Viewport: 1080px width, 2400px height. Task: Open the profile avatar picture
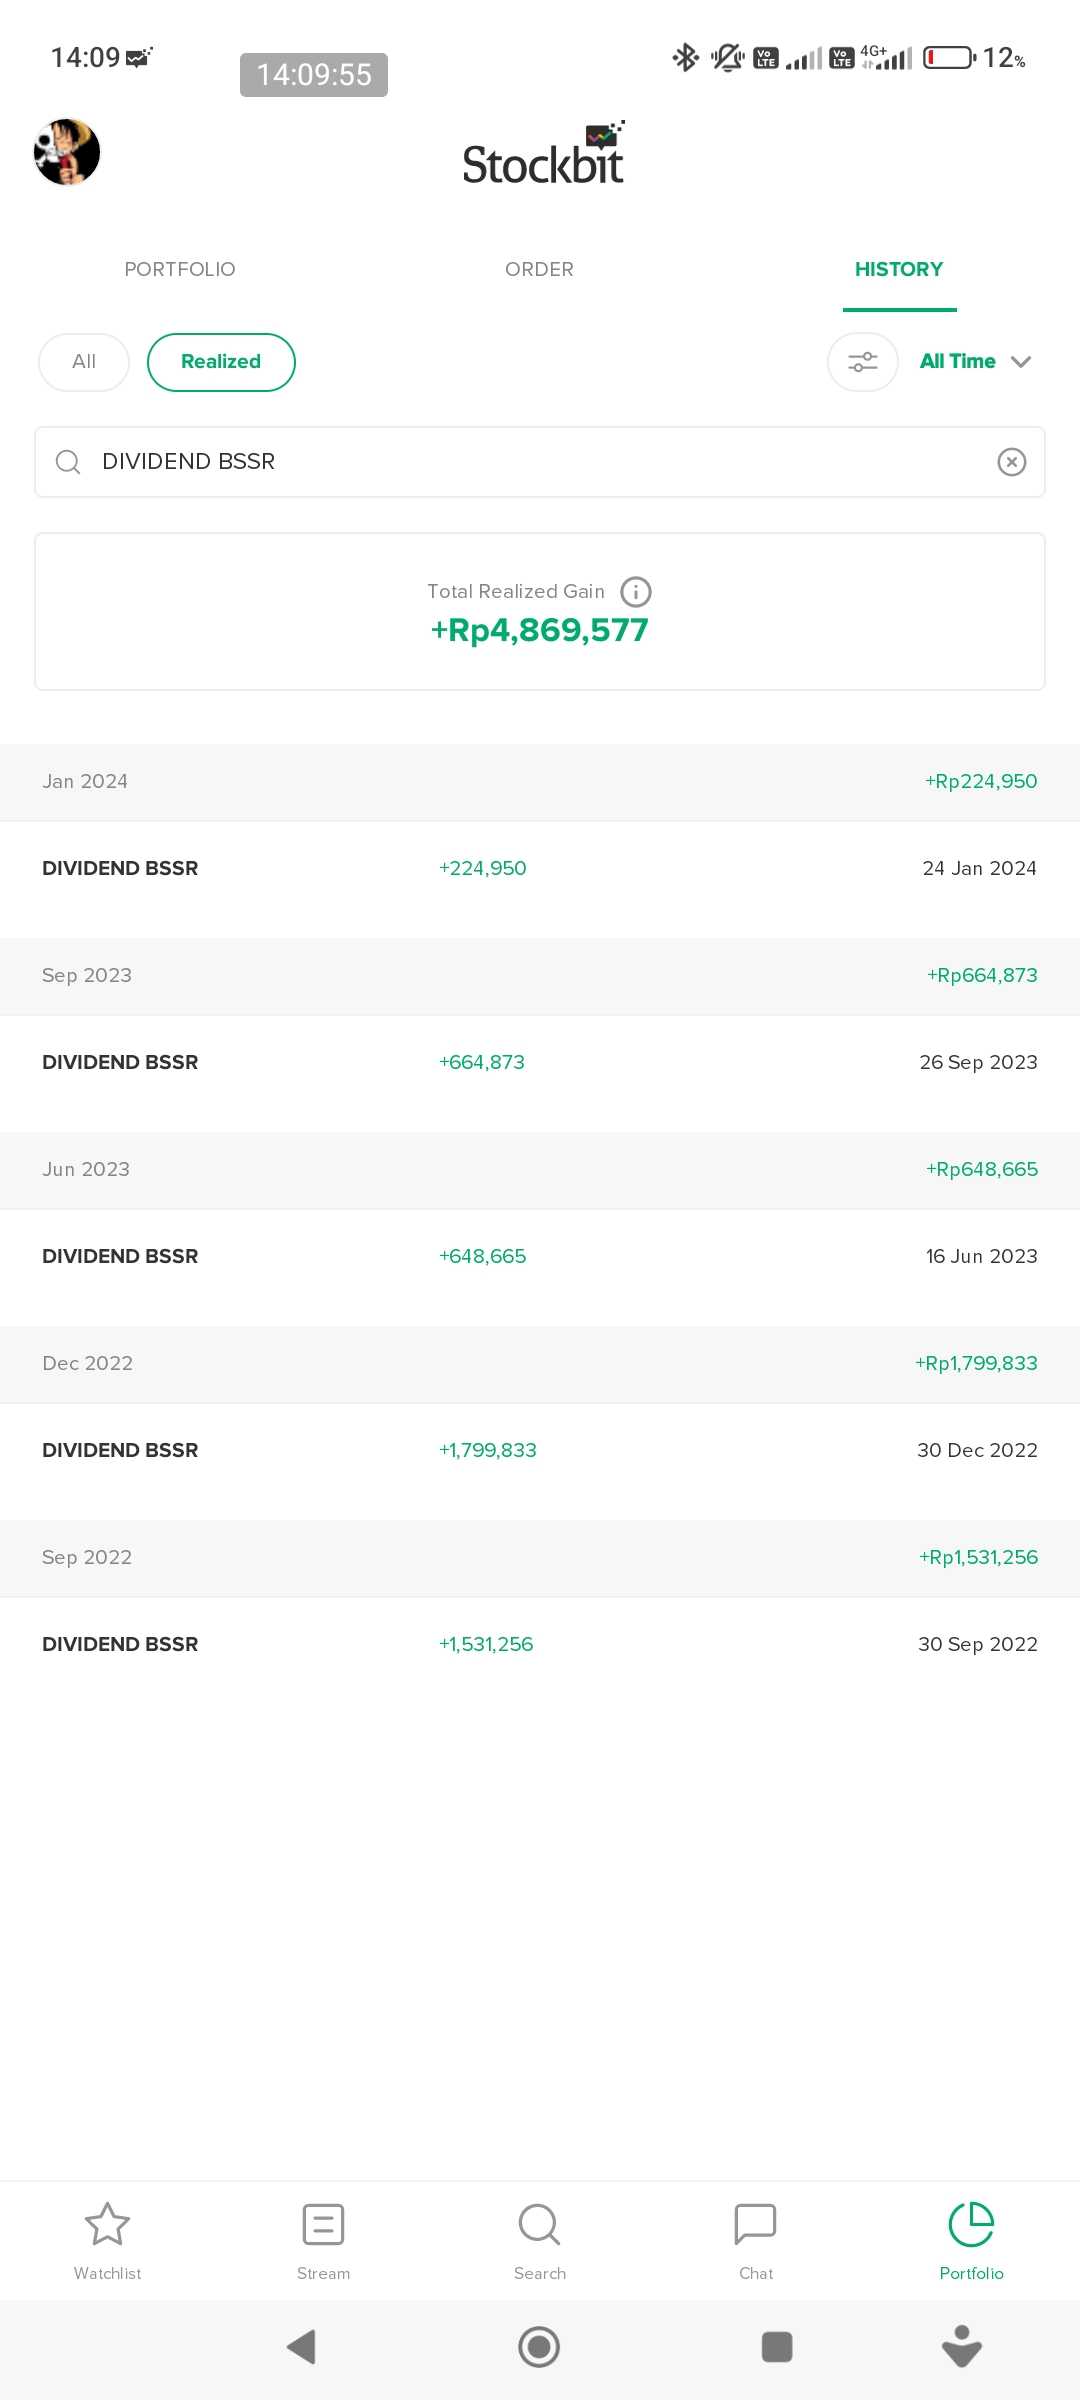(67, 152)
